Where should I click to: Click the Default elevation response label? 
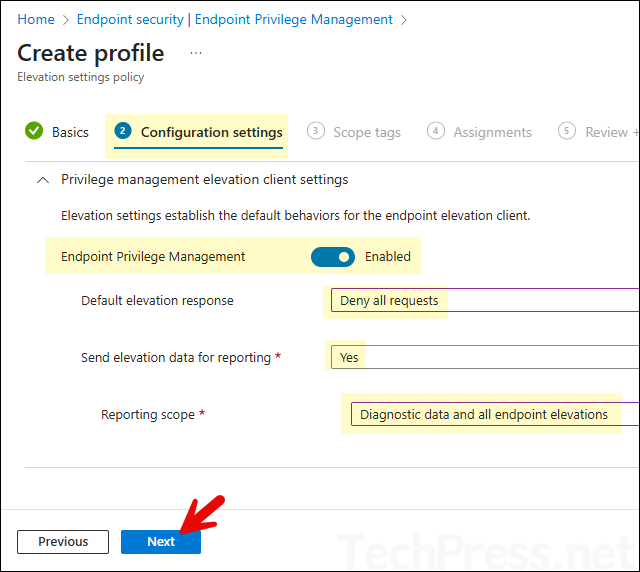click(157, 300)
